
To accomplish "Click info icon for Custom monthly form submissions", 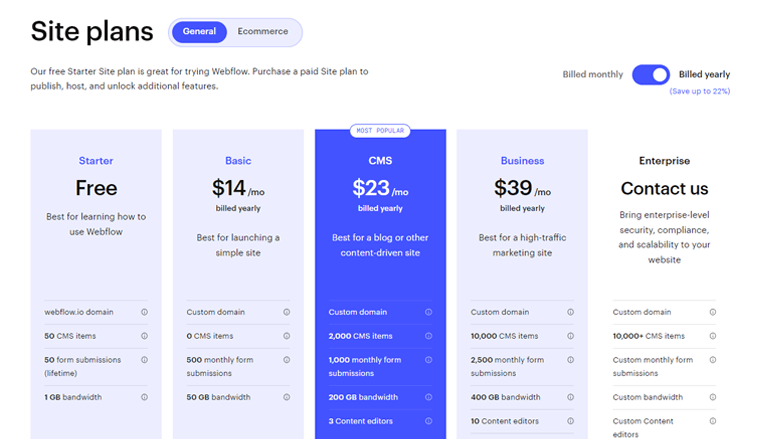I will pyautogui.click(x=713, y=360).
